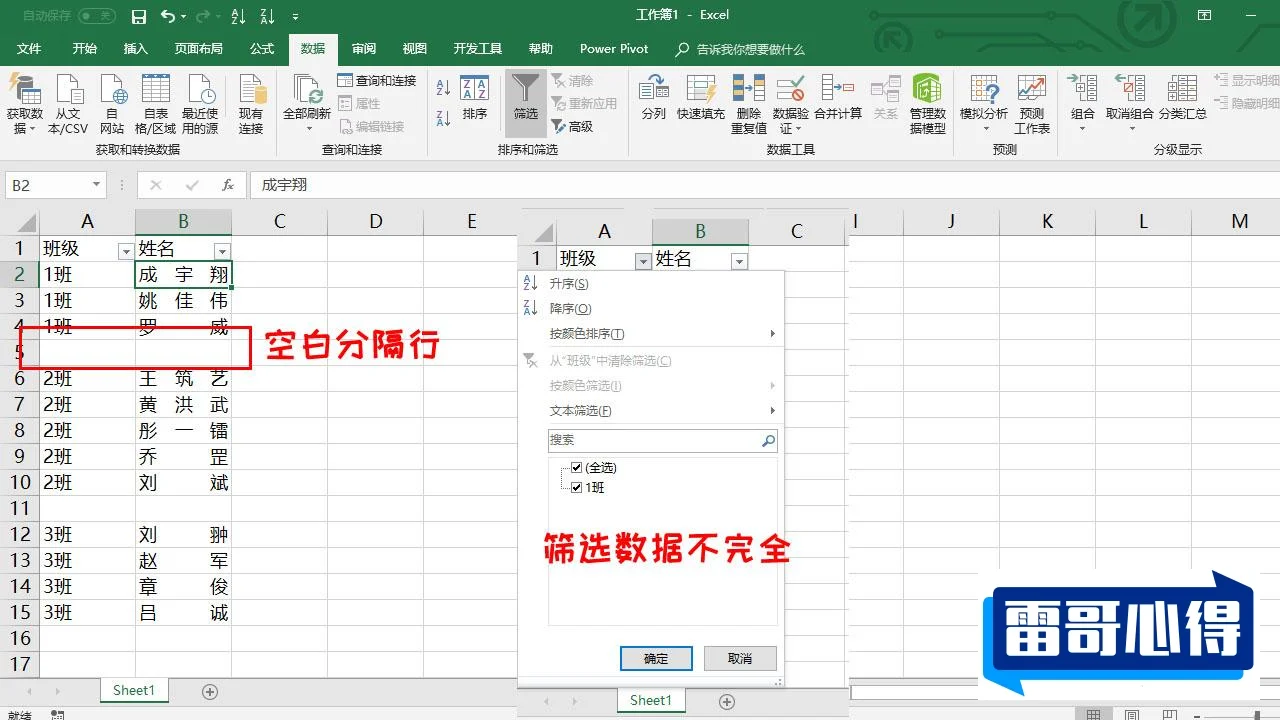Click the 排序 (Sort) dialog button in the ribbon
The width and height of the screenshot is (1280, 720).
pos(474,98)
